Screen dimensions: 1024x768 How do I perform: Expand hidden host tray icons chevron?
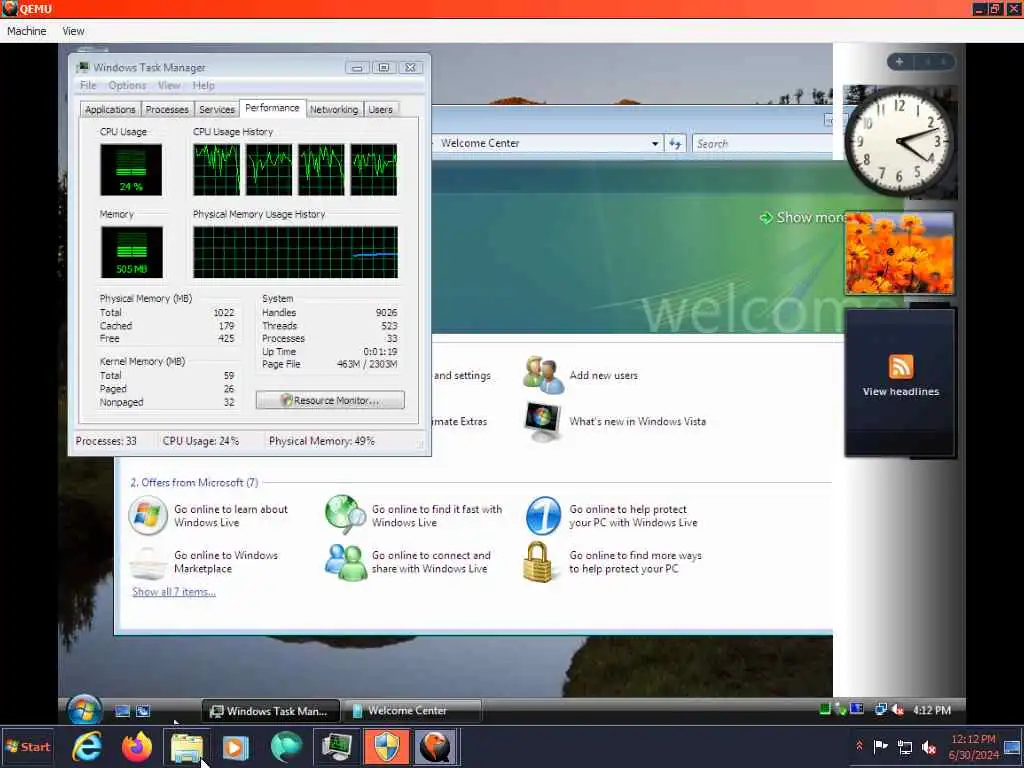click(x=859, y=746)
